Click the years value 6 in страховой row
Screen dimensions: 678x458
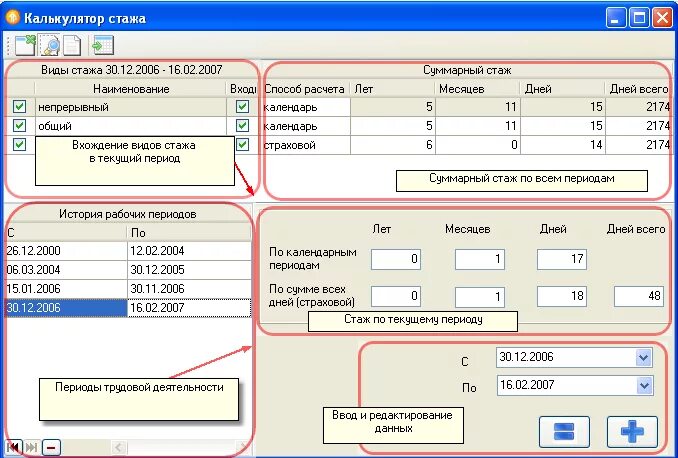point(392,144)
